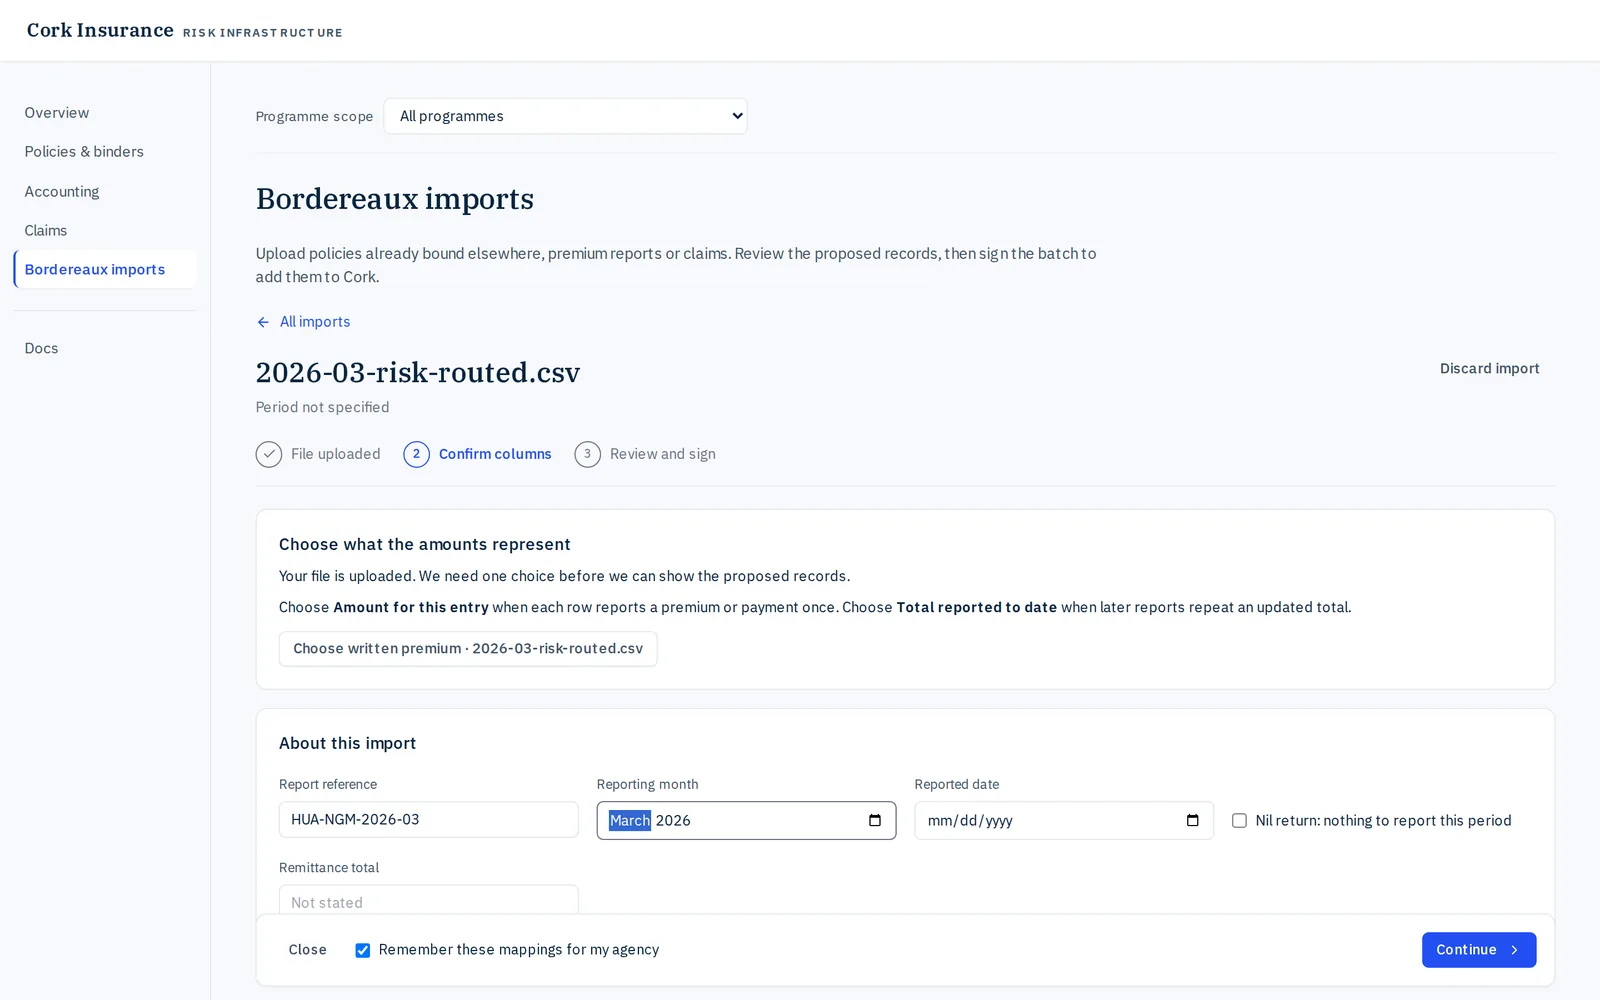Enable the Nil return checkbox
The height and width of the screenshot is (1000, 1600).
click(1239, 820)
